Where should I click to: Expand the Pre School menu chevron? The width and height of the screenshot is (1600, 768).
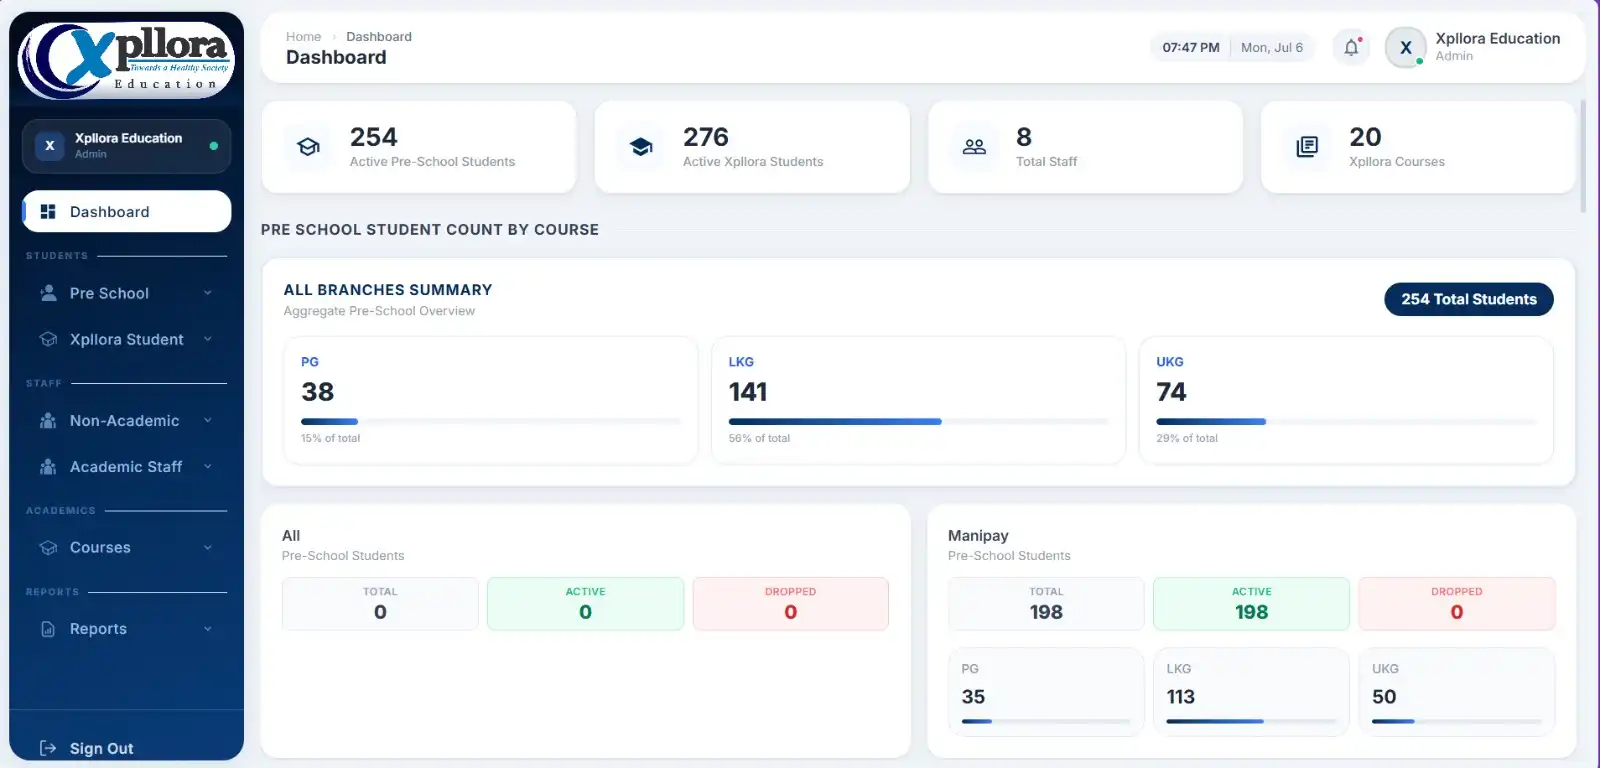208,293
